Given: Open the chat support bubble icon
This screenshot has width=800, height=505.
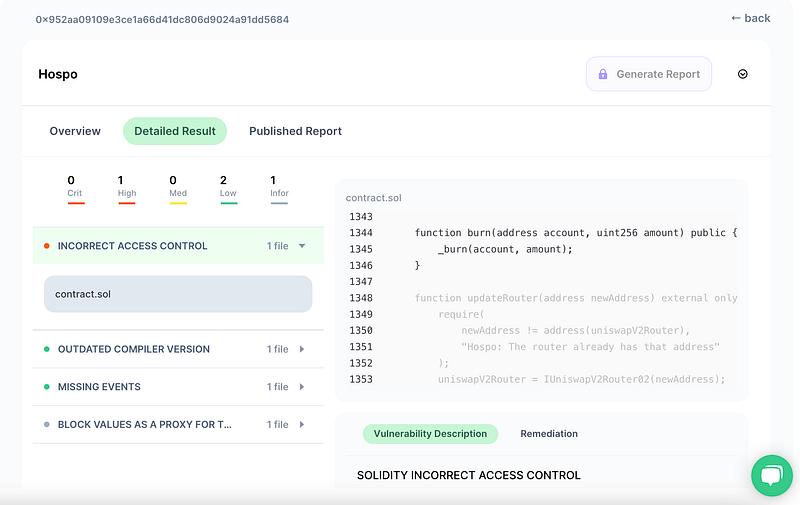Looking at the screenshot, I should coord(771,475).
